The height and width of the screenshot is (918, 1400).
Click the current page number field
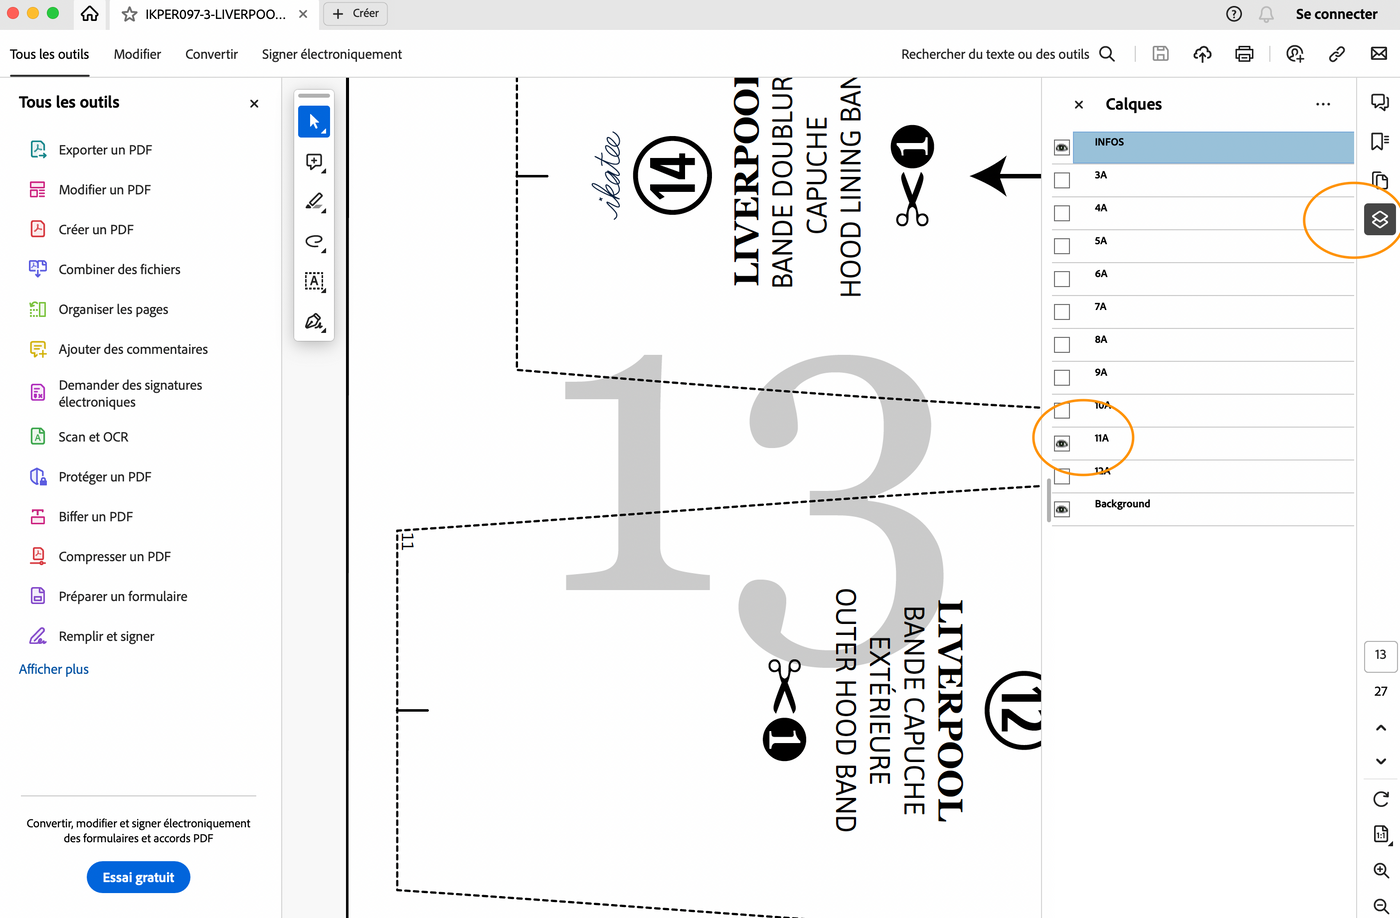coord(1380,655)
